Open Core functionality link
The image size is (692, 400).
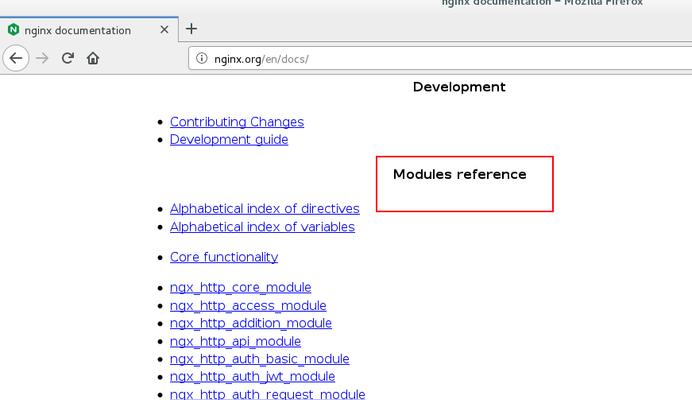[224, 257]
